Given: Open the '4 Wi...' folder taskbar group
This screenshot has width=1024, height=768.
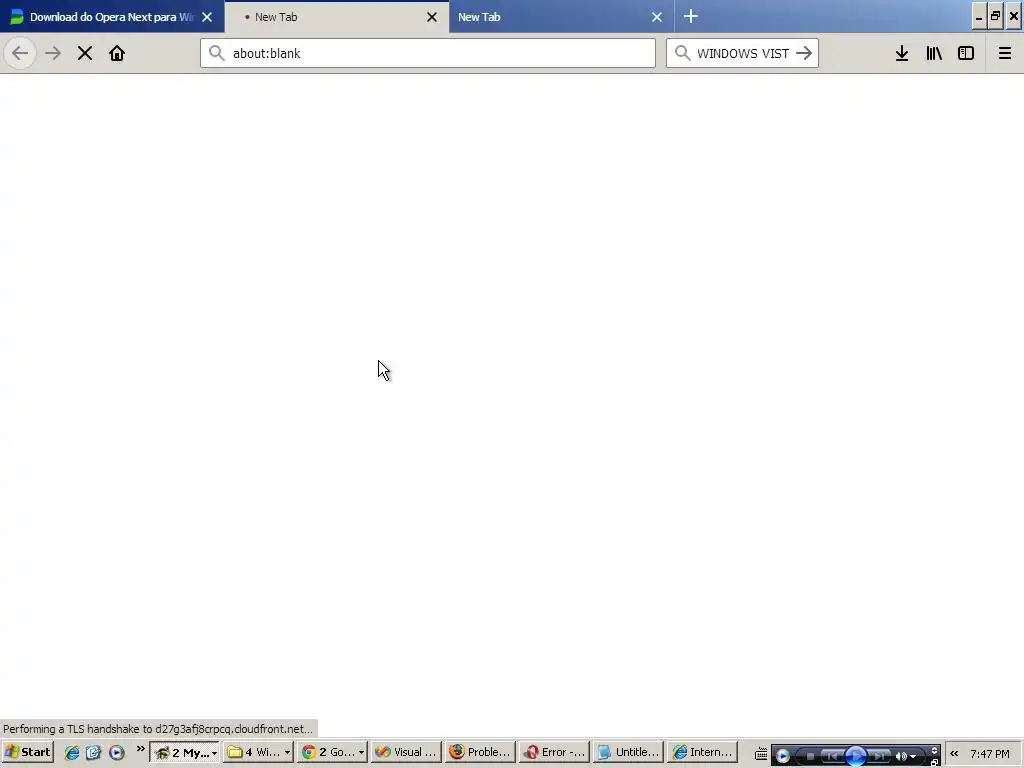Looking at the screenshot, I should pyautogui.click(x=259, y=752).
